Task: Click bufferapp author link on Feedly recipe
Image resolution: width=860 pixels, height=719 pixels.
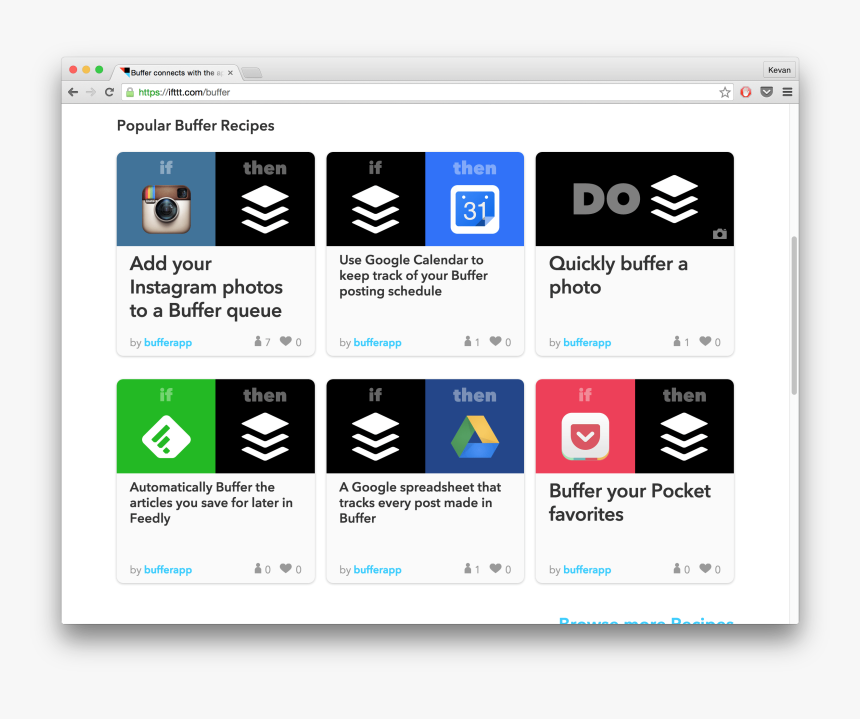Action: [168, 569]
